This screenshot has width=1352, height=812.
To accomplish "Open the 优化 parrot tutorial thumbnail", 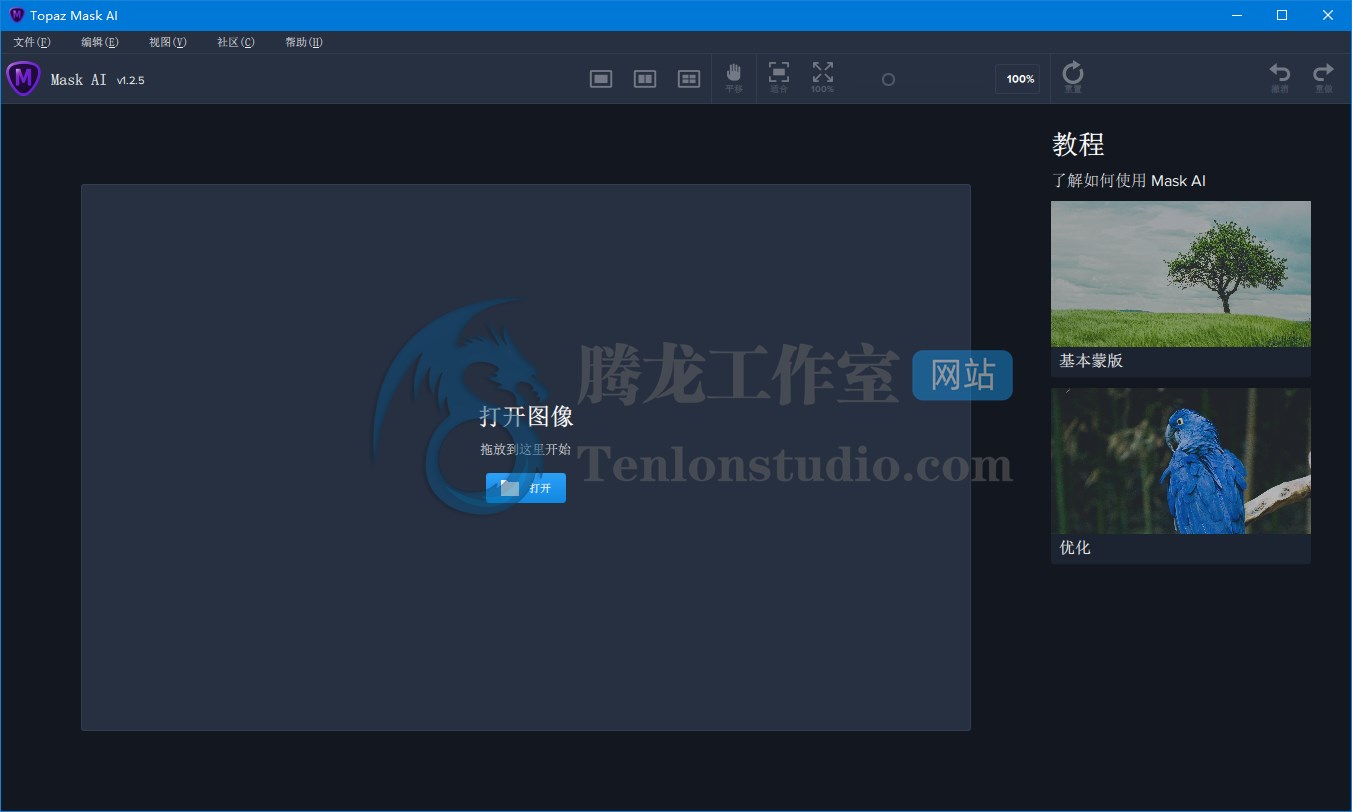I will (1181, 461).
